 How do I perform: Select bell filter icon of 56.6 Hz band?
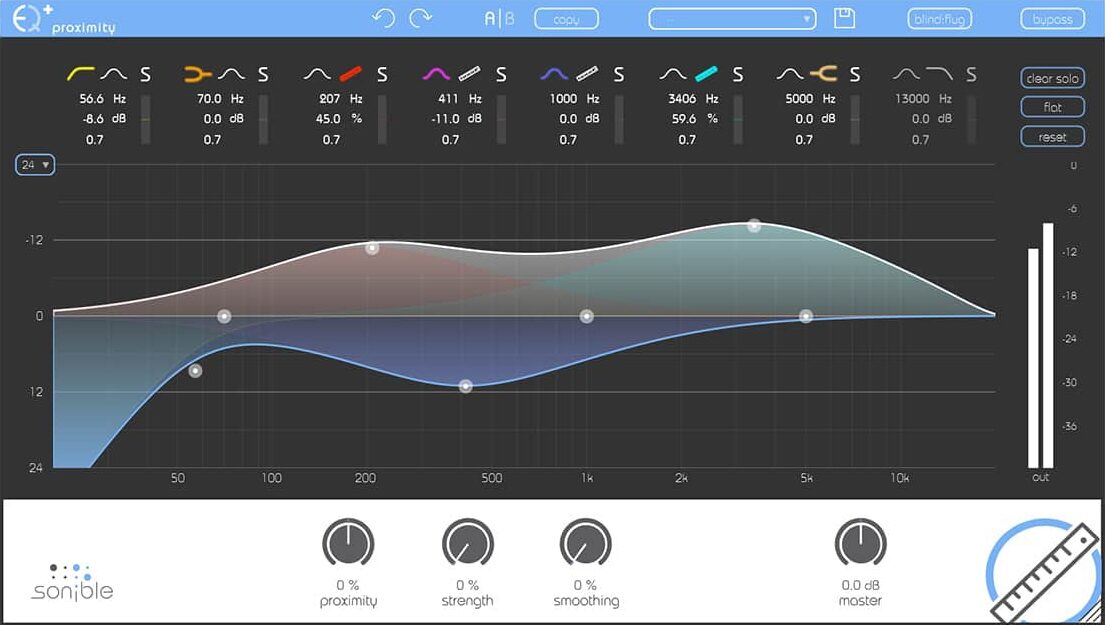coord(113,73)
